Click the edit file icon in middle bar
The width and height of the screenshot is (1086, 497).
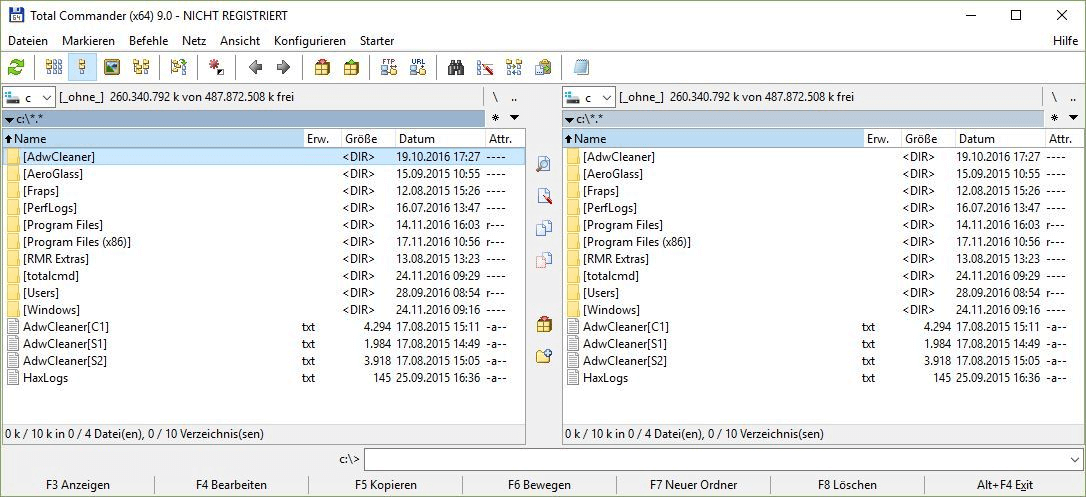(544, 196)
